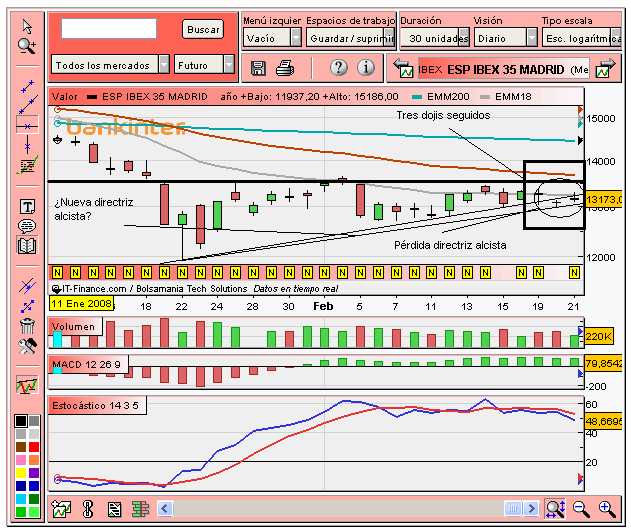Click the horizontal scrollbar thumb
631x530 pixels.
click(x=513, y=509)
